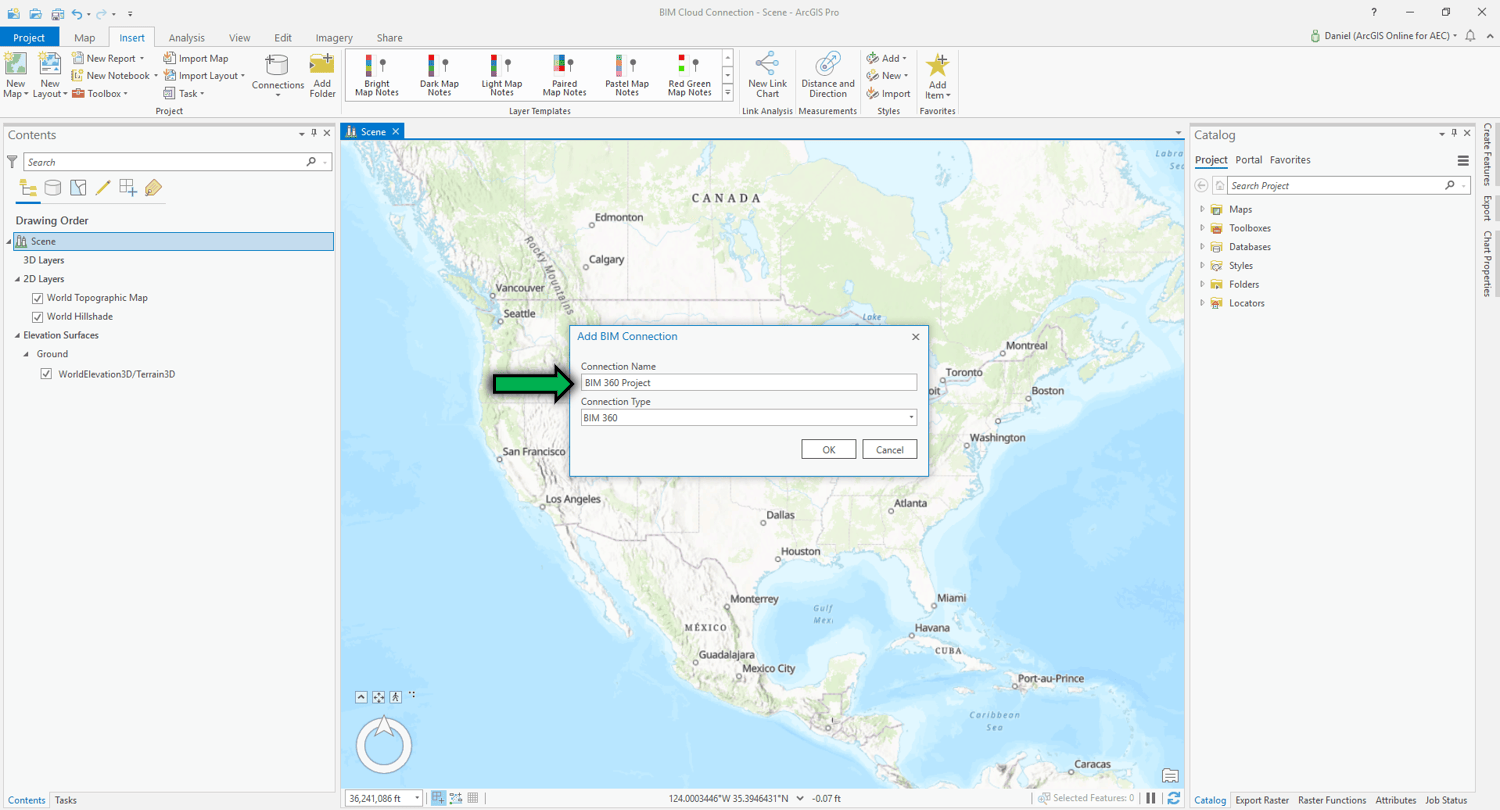Click the Undo arrow icon

point(78,13)
